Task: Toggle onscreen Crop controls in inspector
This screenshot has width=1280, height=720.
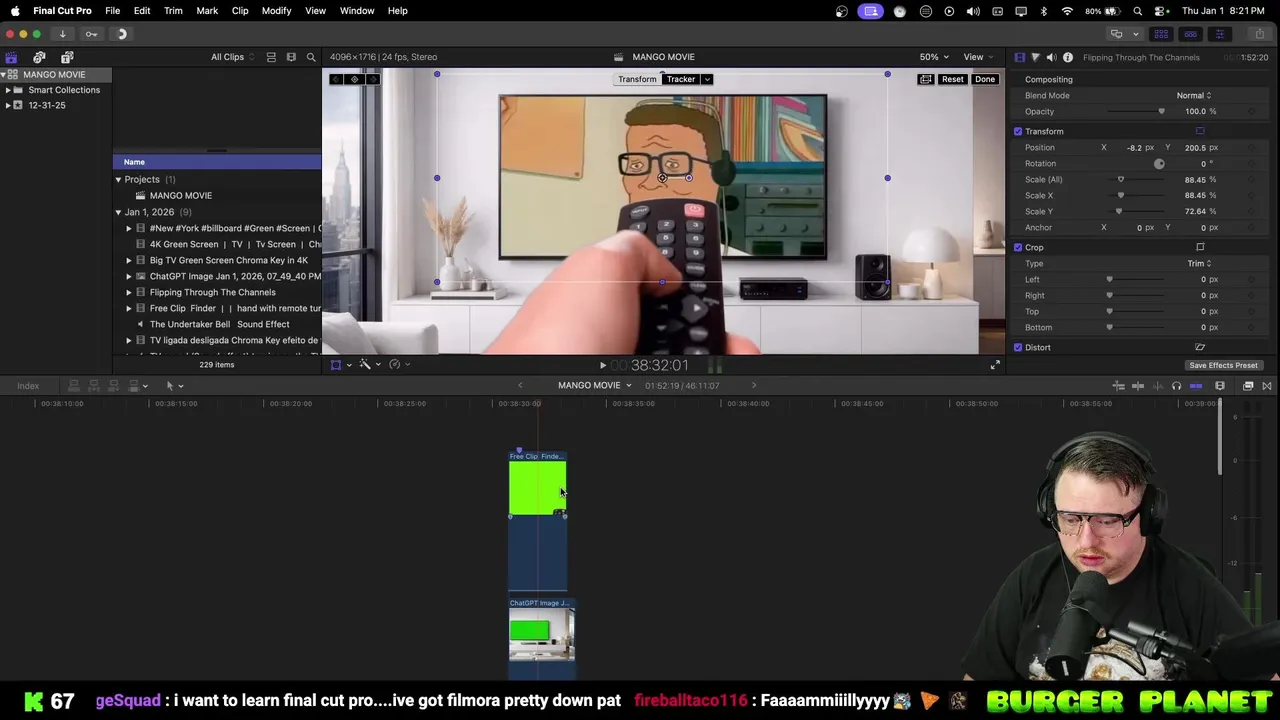Action: pos(1200,247)
